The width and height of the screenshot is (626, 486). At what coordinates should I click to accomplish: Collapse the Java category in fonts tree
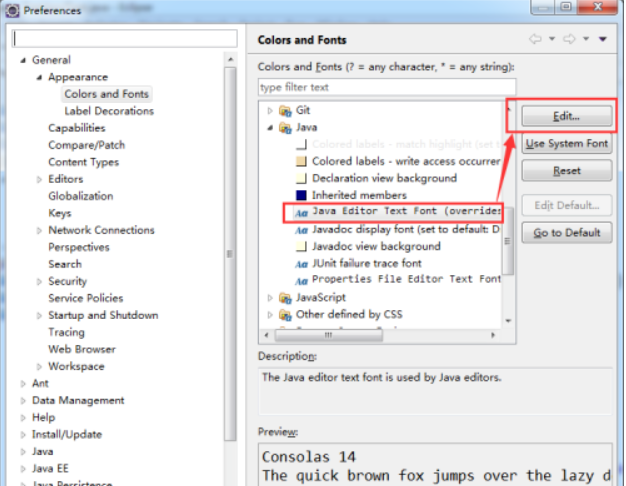[x=270, y=128]
